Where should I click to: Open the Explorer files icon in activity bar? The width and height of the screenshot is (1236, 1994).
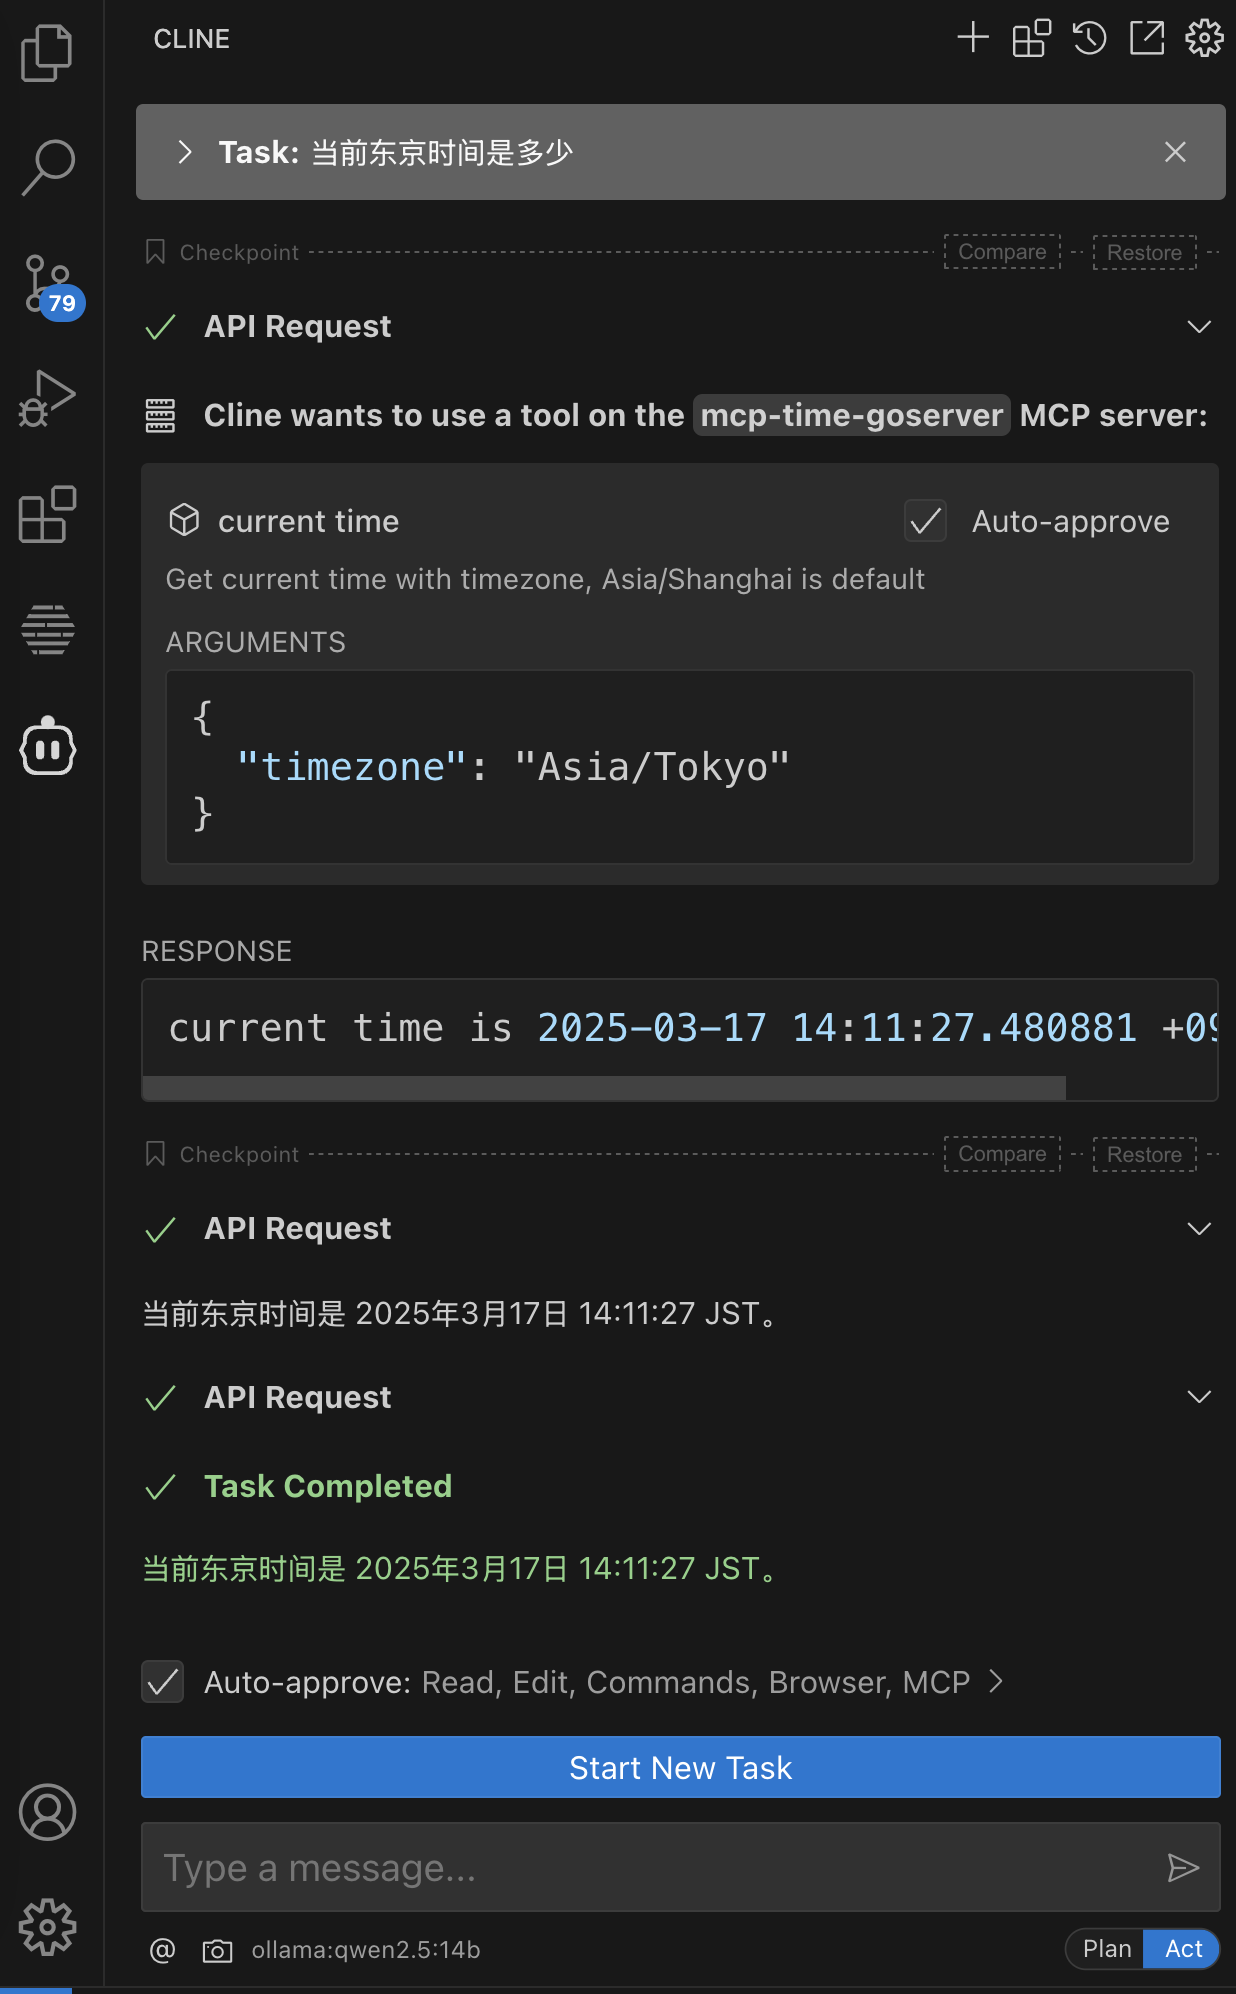47,53
